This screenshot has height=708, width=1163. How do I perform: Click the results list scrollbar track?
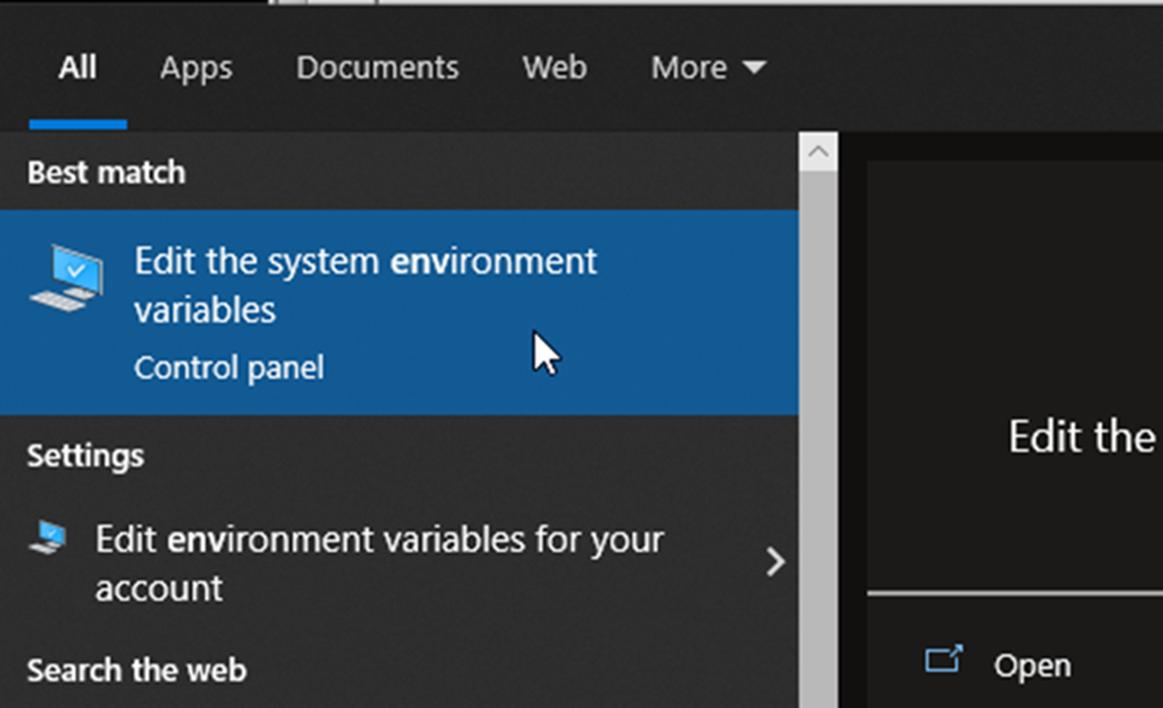[x=818, y=450]
